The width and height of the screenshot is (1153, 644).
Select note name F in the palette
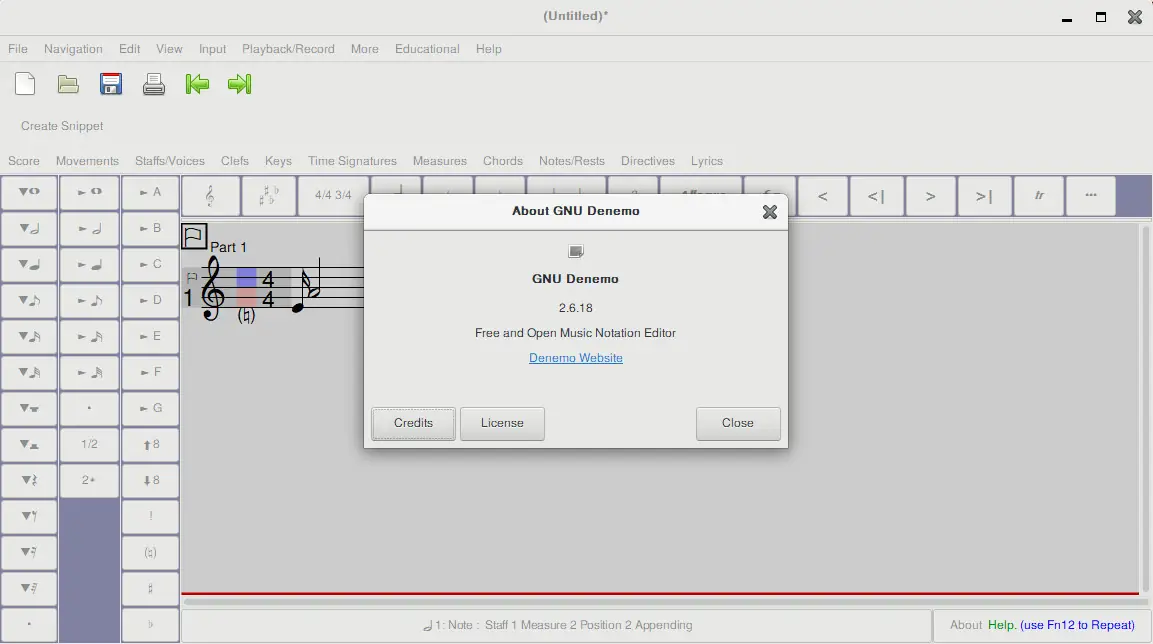[x=150, y=372]
